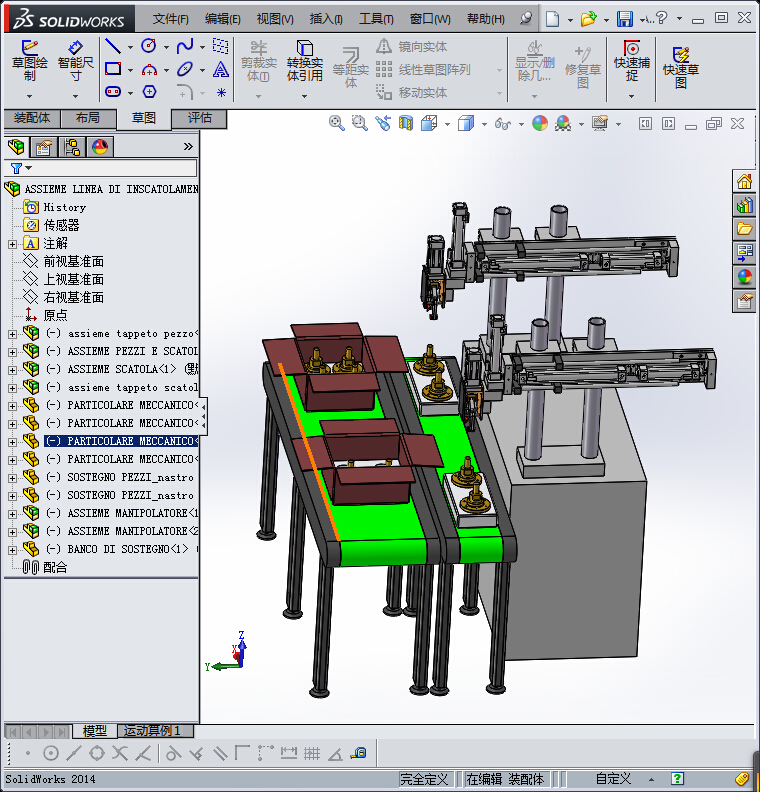Click Apply Scene icon
Screen dimensions: 760x792
(x=563, y=123)
